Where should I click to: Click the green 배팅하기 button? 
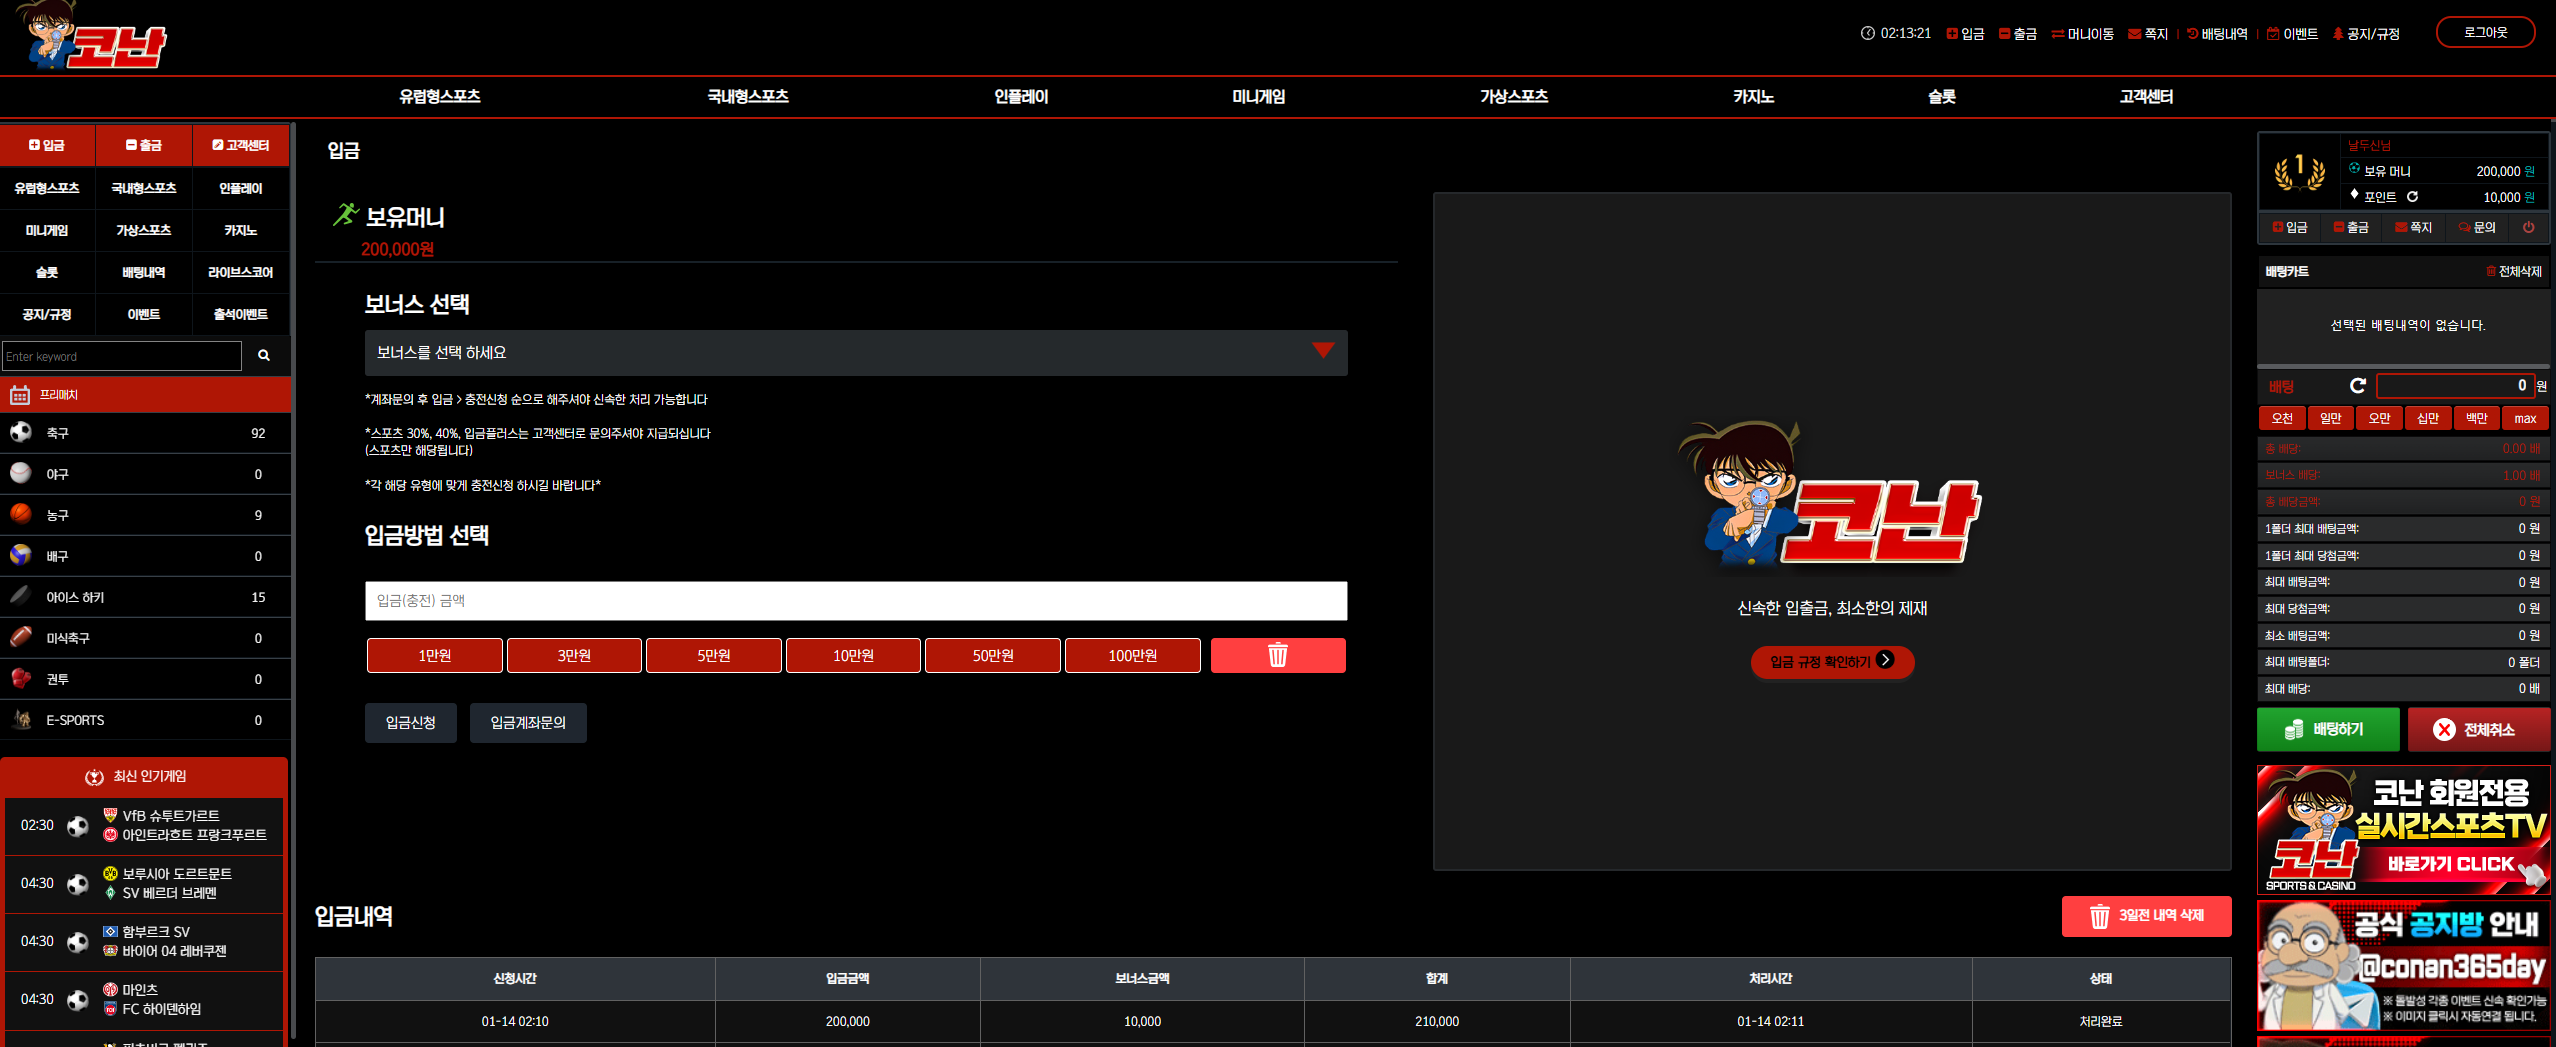click(2328, 730)
